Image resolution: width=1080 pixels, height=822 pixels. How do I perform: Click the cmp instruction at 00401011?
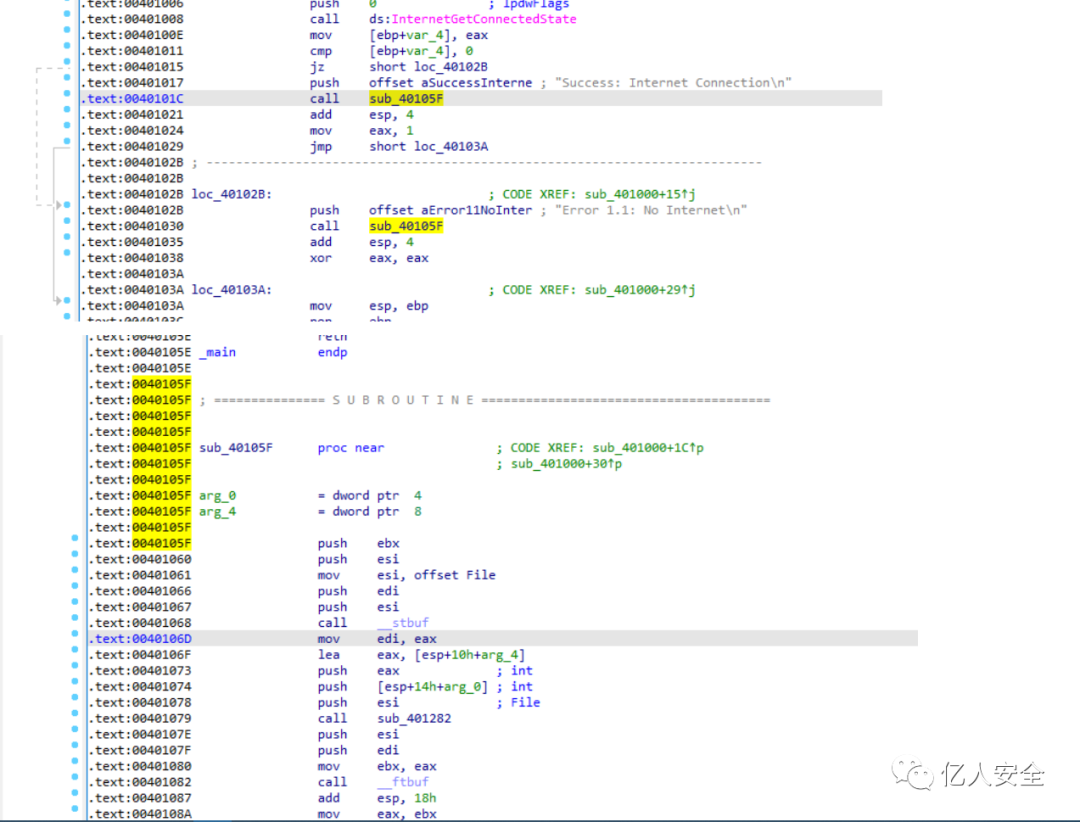point(391,51)
